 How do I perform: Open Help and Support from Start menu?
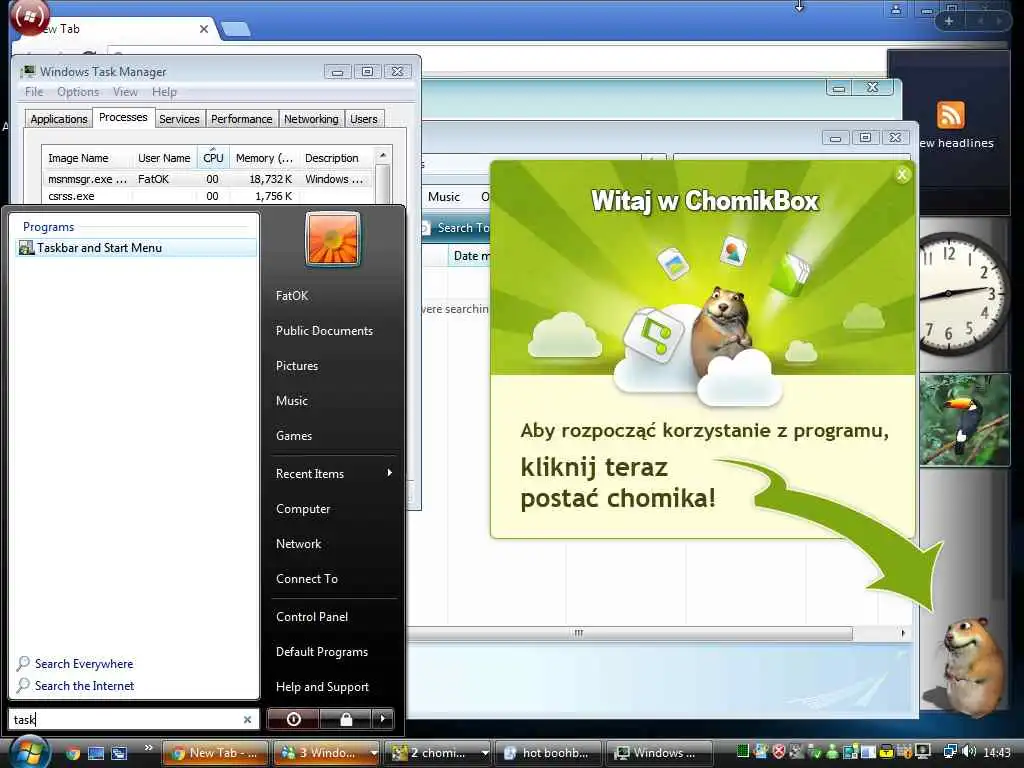(x=323, y=687)
